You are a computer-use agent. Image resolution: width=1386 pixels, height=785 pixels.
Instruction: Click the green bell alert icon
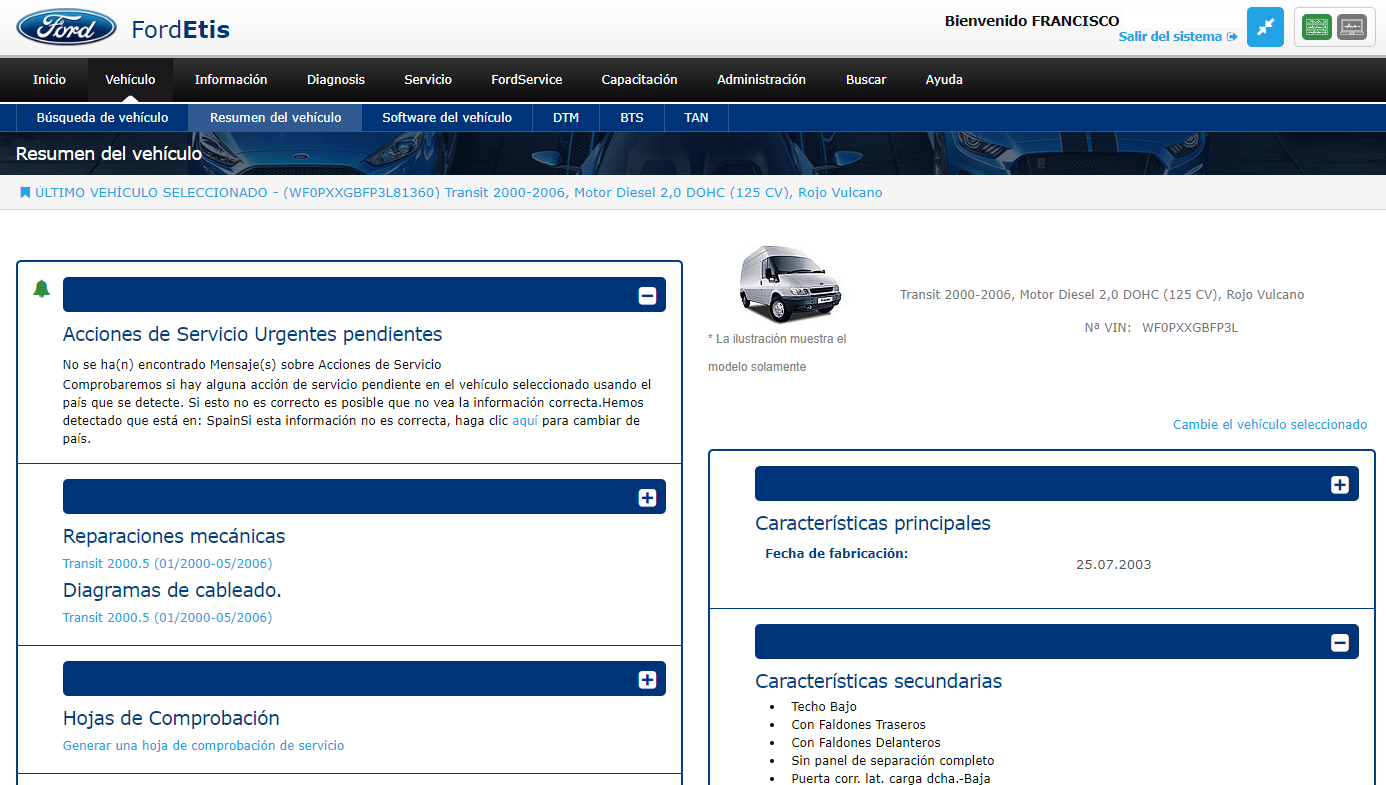41,289
